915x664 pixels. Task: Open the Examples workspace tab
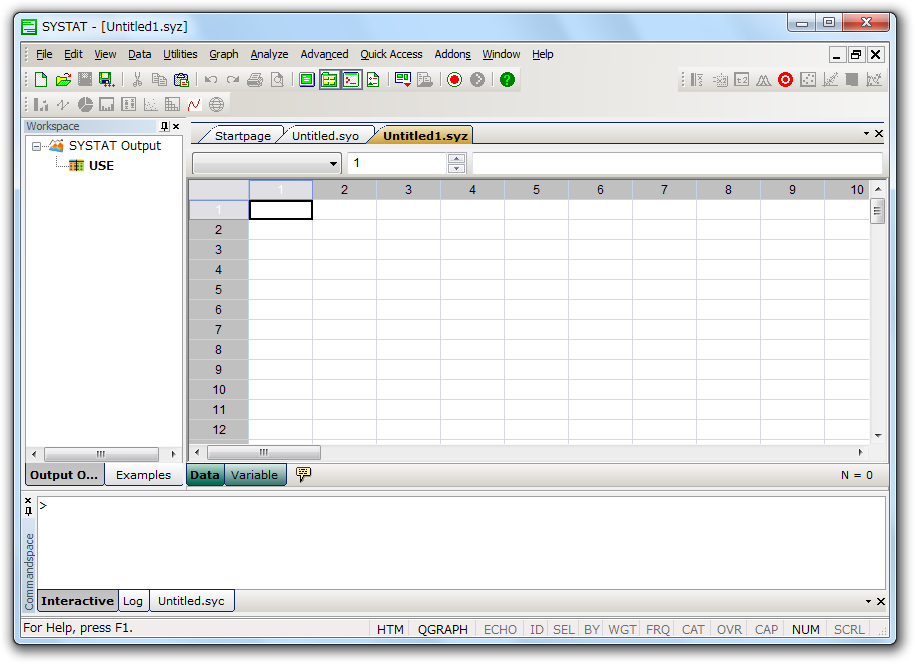click(143, 475)
